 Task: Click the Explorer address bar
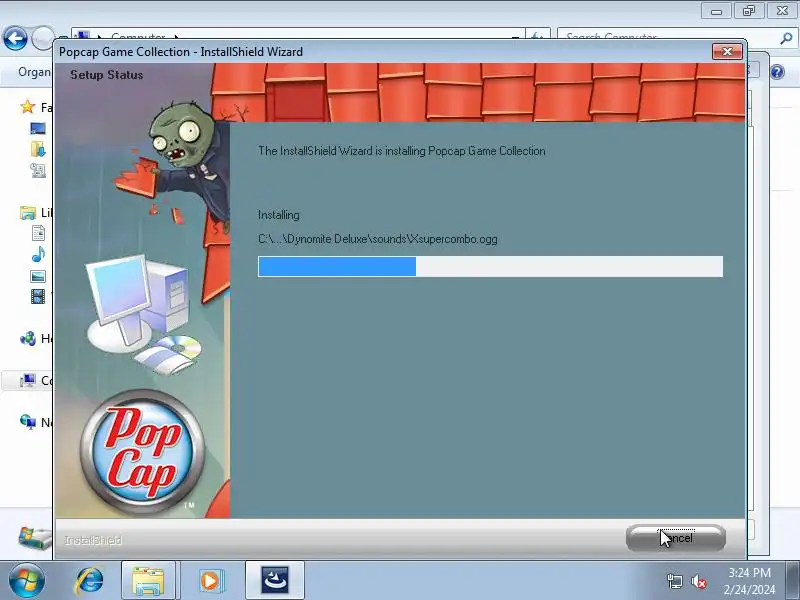pos(298,37)
